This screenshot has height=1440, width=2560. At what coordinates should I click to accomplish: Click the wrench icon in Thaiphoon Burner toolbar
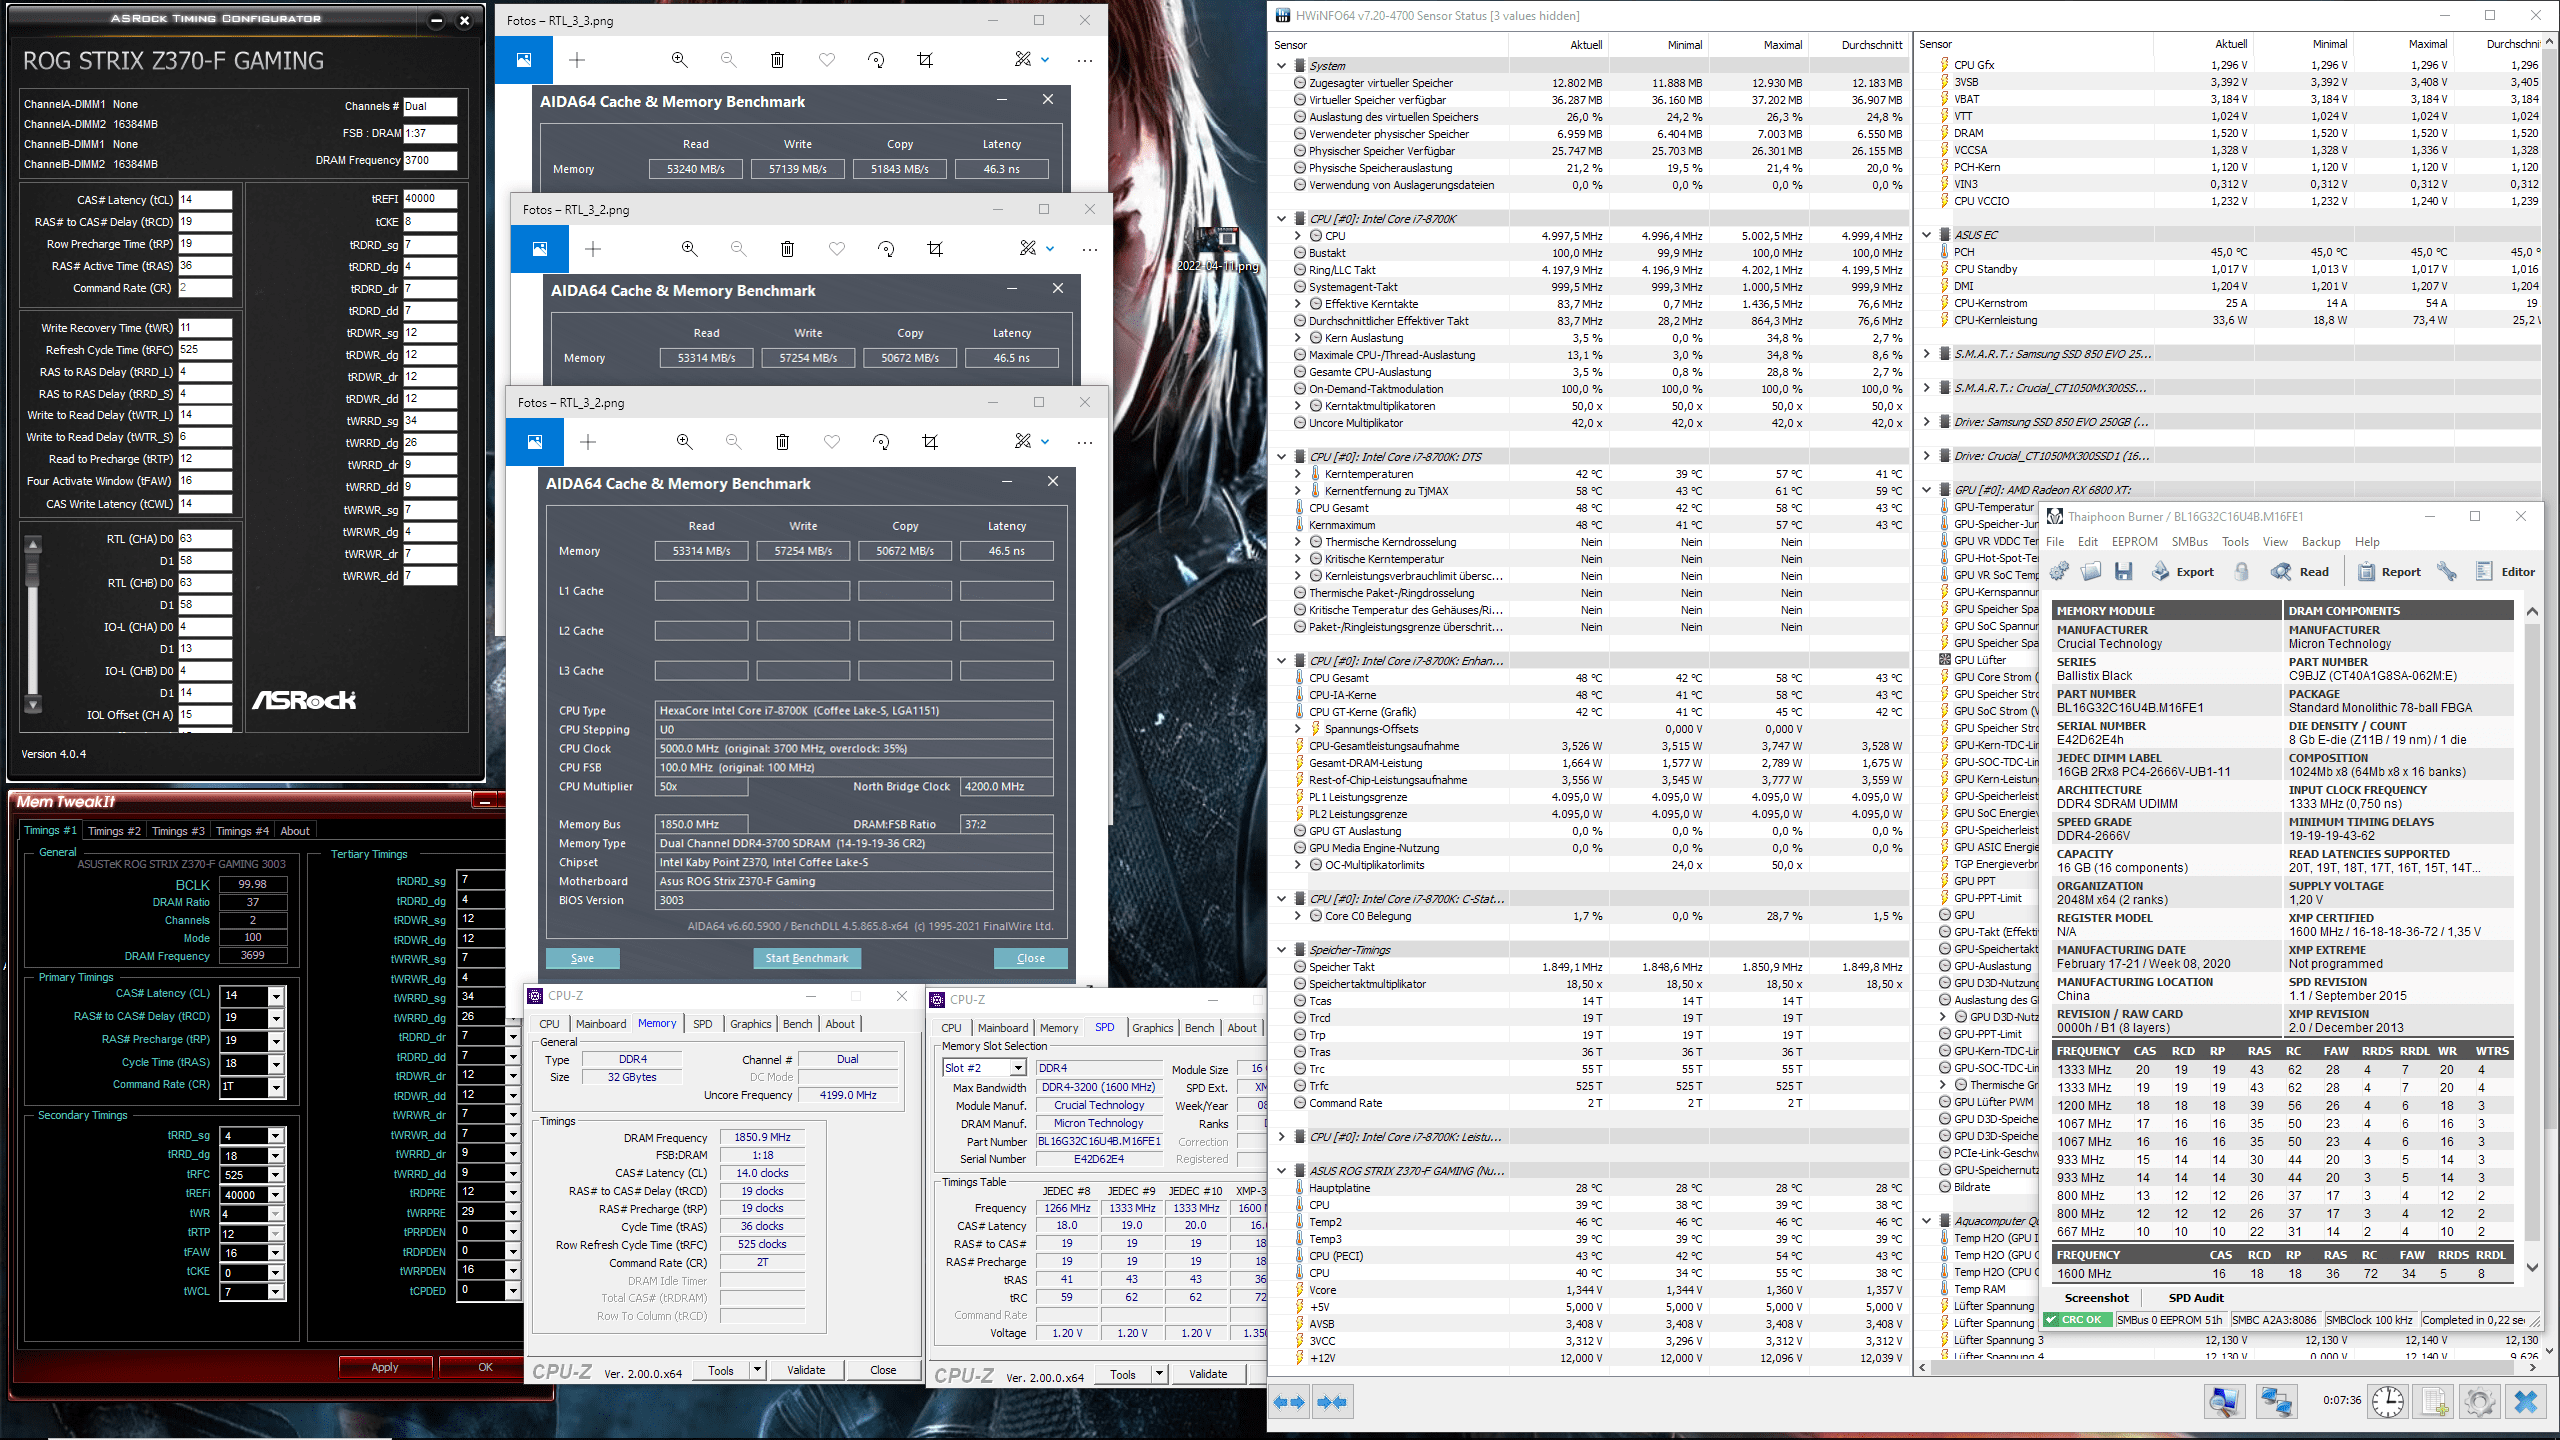tap(2446, 572)
